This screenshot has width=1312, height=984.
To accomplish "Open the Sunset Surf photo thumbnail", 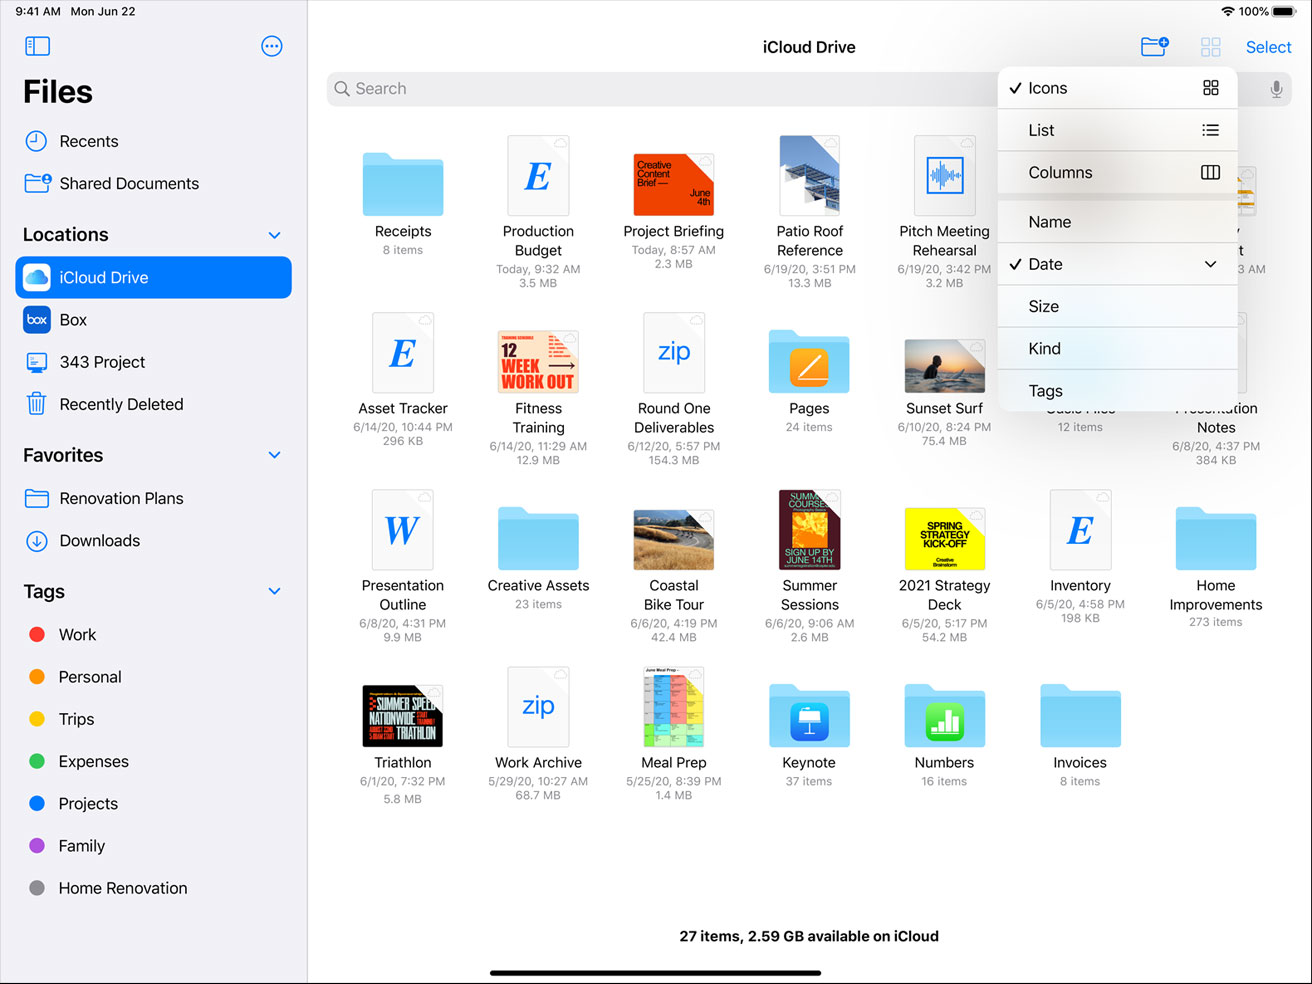I will (x=945, y=366).
